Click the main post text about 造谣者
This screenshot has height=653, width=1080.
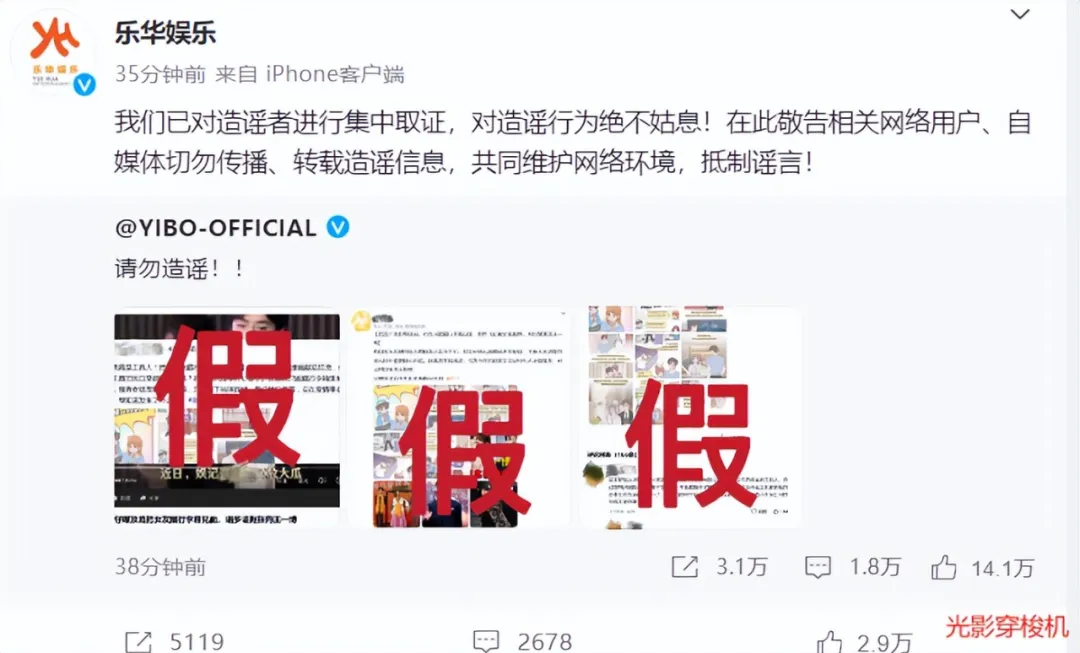573,143
